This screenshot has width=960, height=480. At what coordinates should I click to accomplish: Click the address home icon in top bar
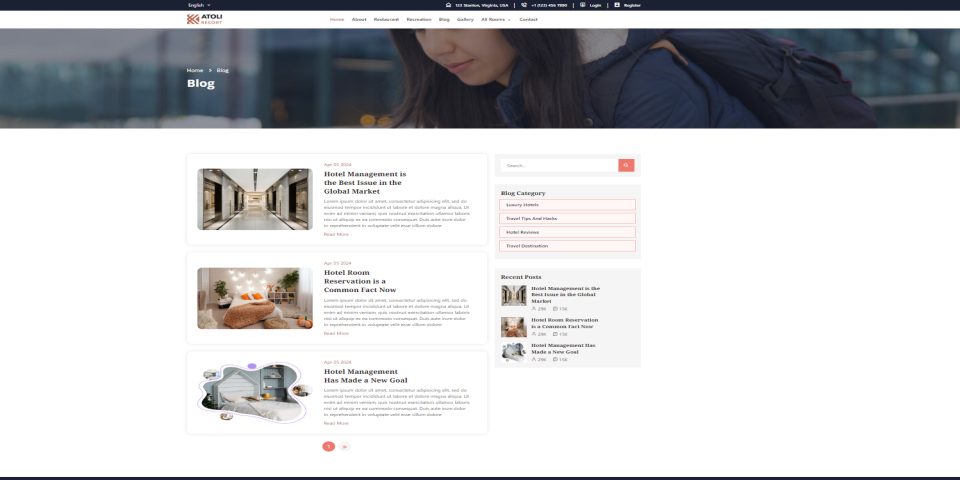[x=448, y=5]
